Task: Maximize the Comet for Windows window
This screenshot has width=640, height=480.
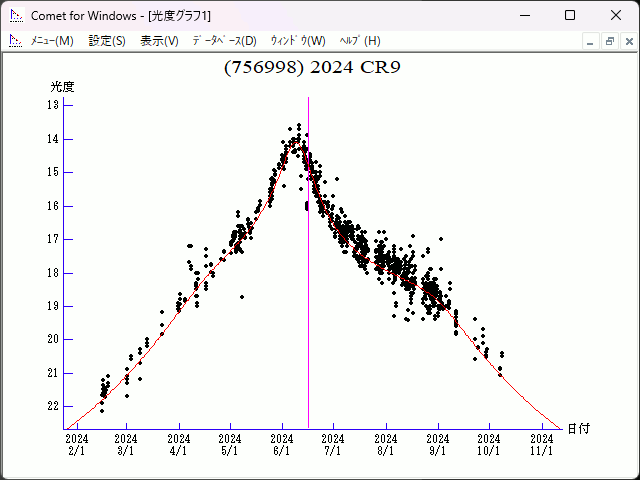Action: 569,15
